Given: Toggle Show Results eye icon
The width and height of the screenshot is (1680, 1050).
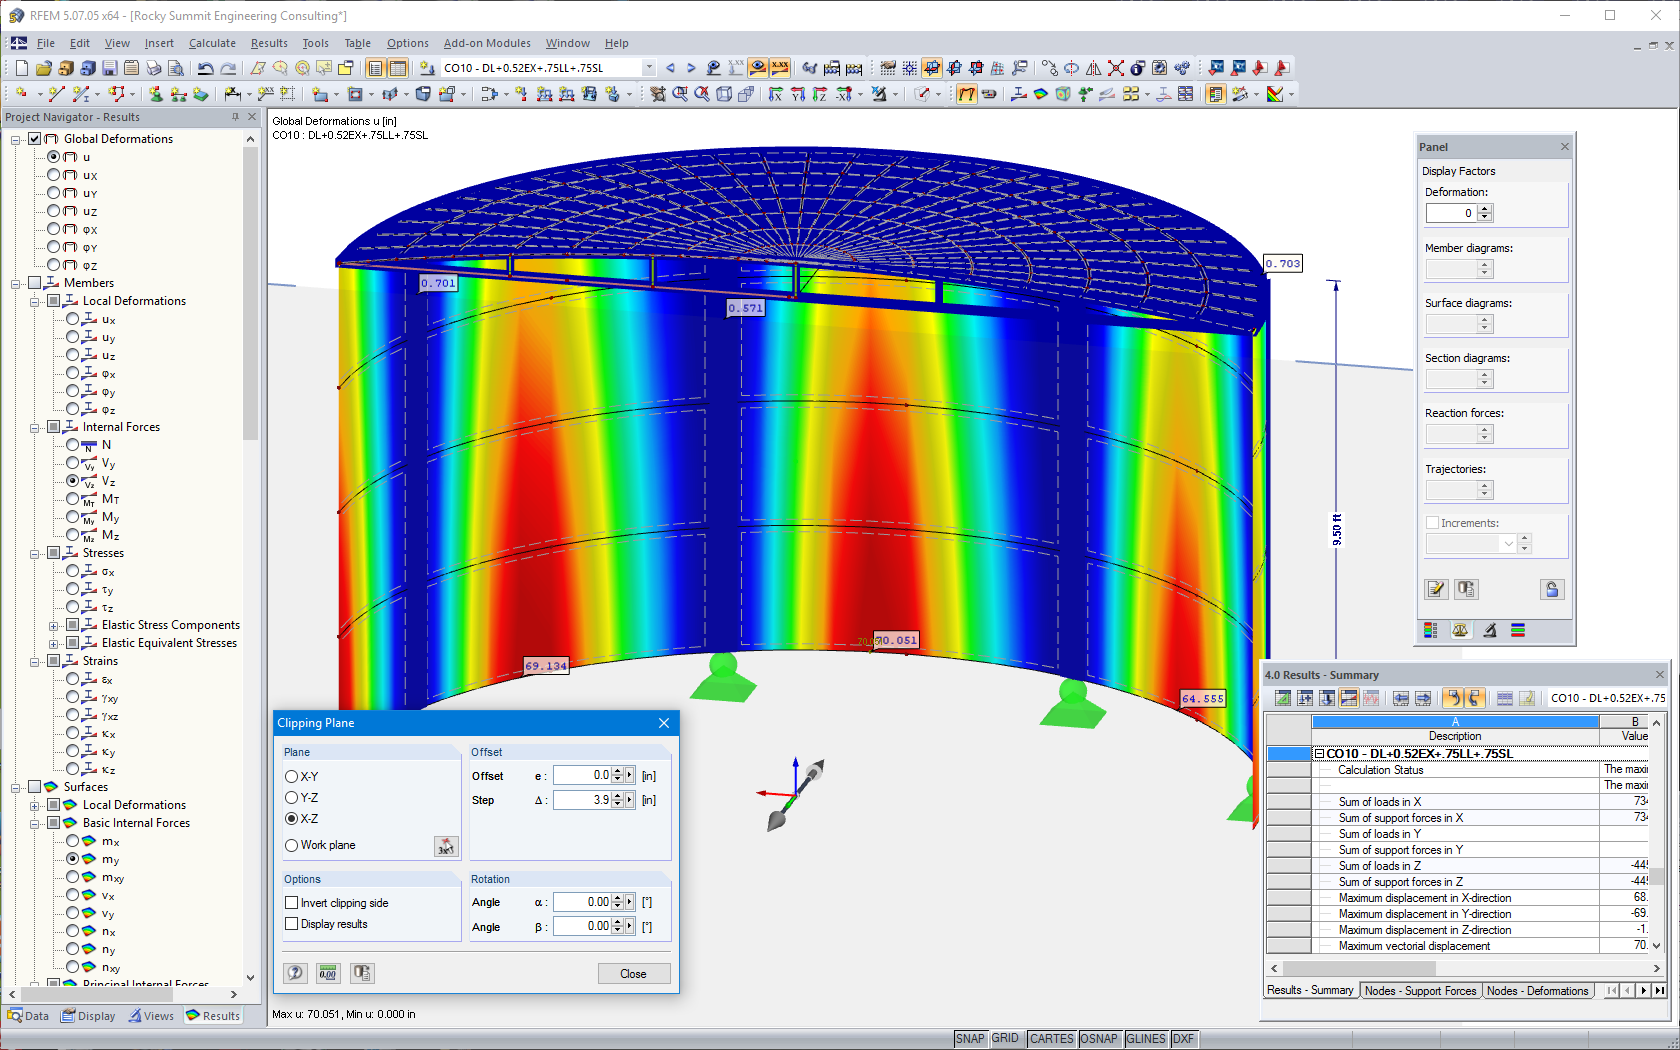Looking at the screenshot, I should 758,68.
